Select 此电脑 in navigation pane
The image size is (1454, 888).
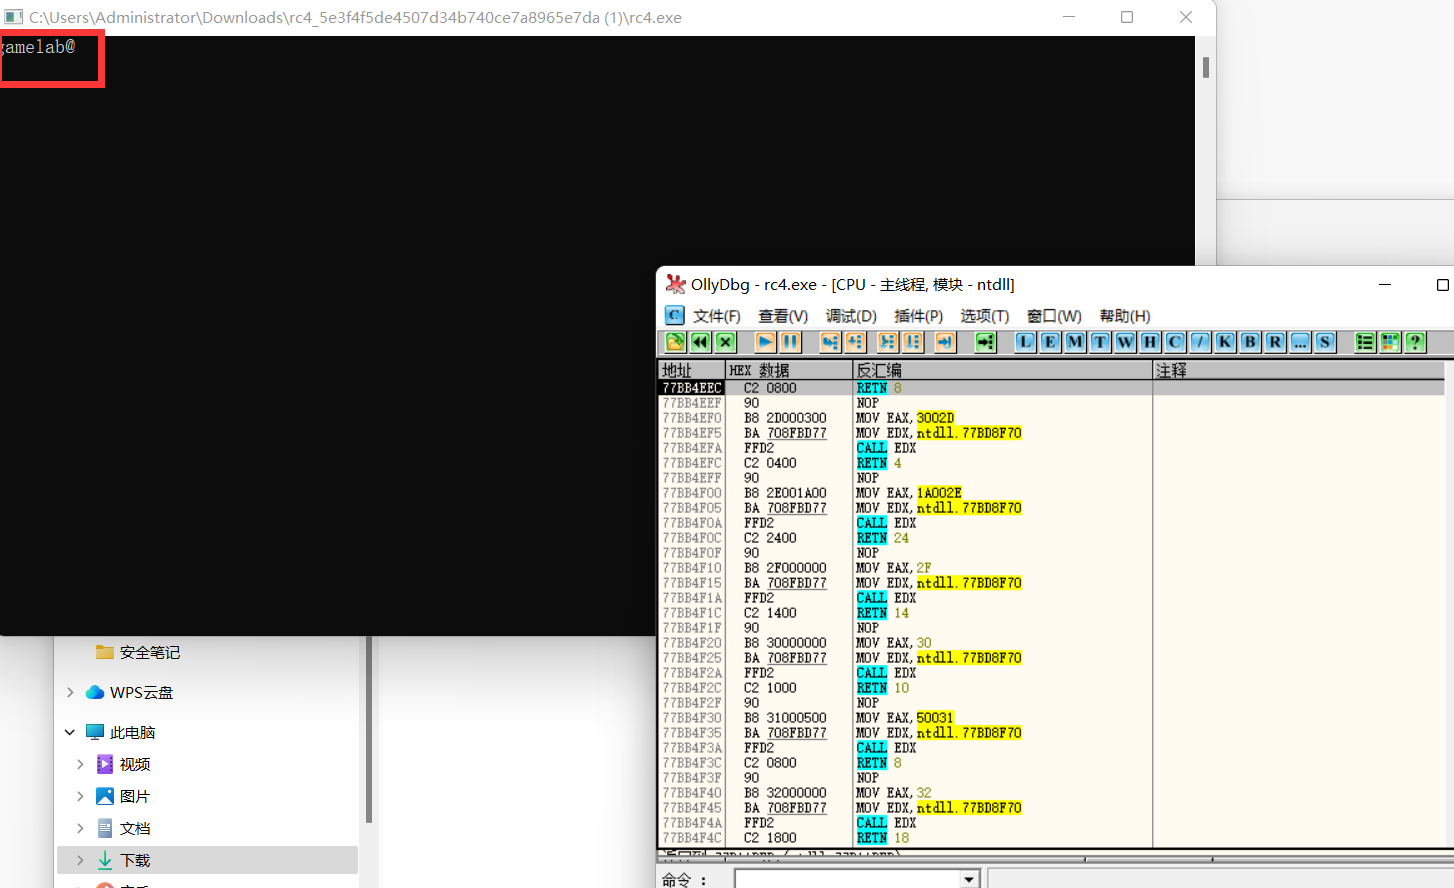pyautogui.click(x=121, y=732)
